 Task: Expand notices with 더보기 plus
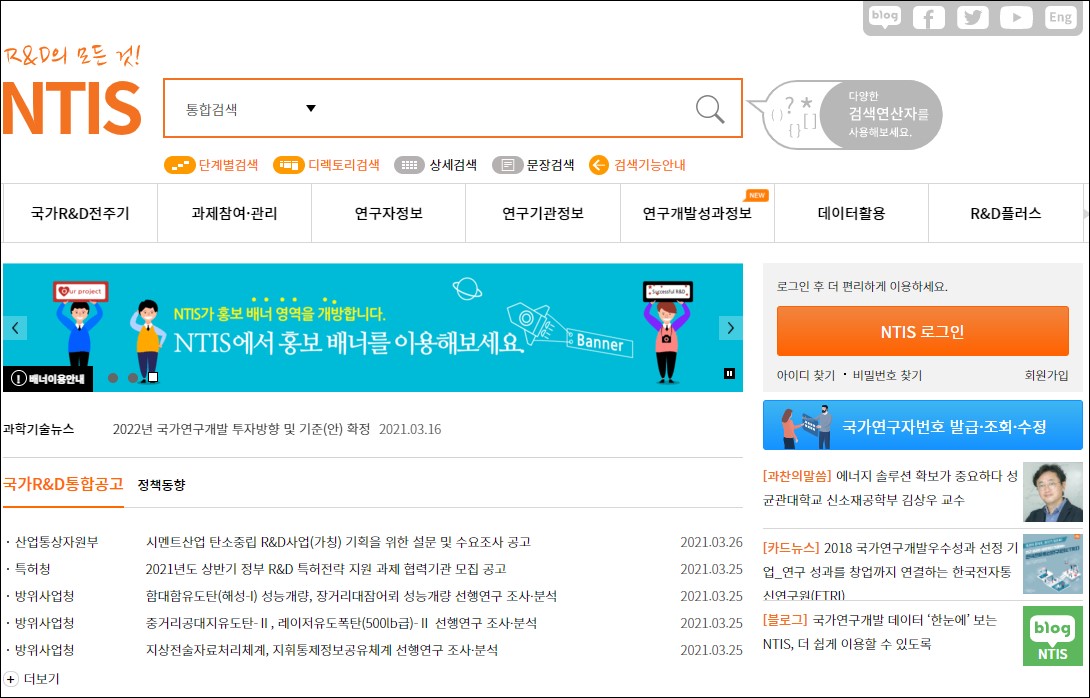pos(31,679)
